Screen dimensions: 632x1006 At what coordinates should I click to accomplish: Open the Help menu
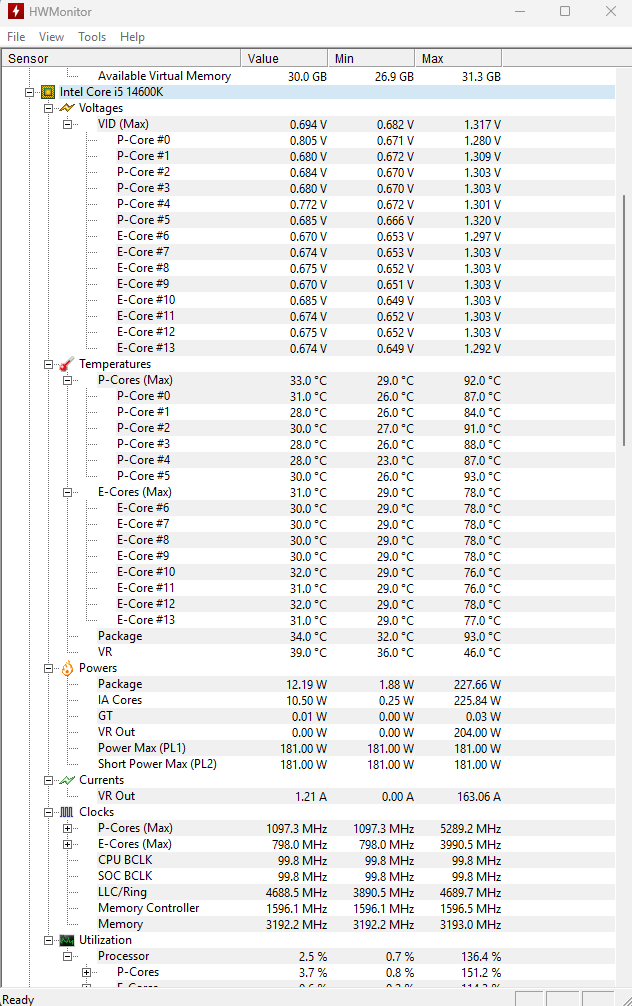[x=132, y=37]
